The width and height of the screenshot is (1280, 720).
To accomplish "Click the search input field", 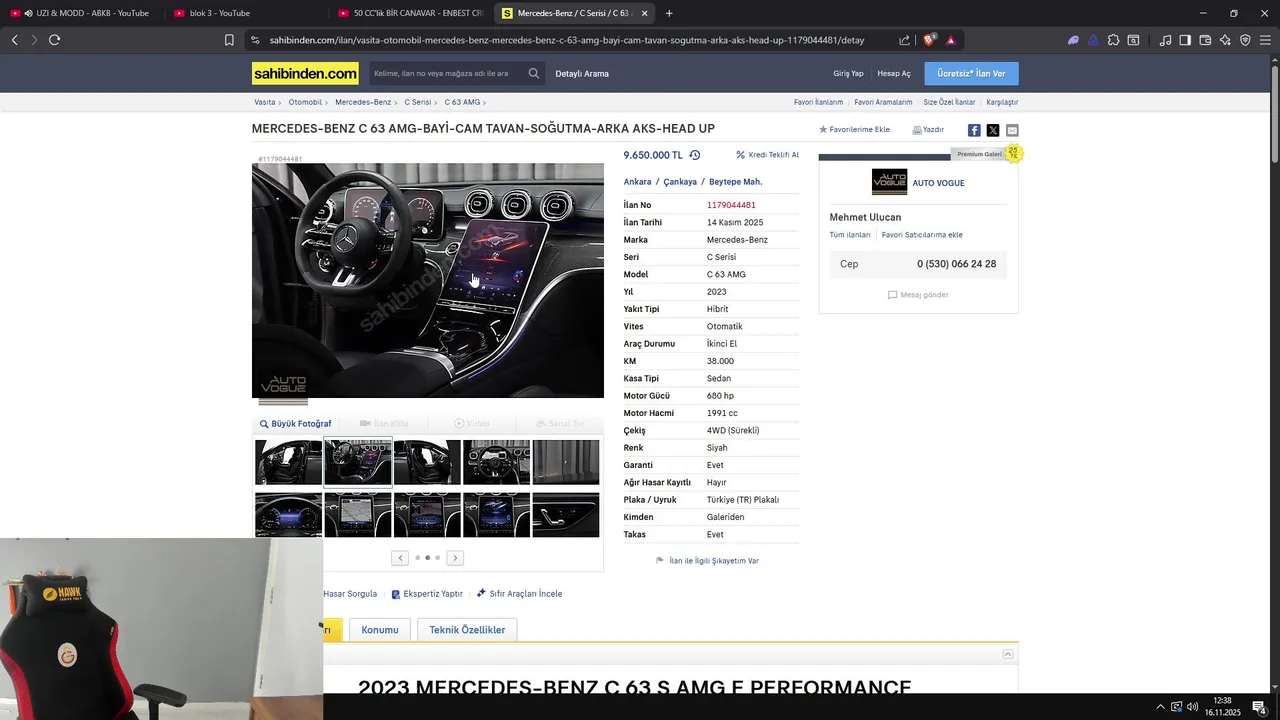I will (446, 73).
